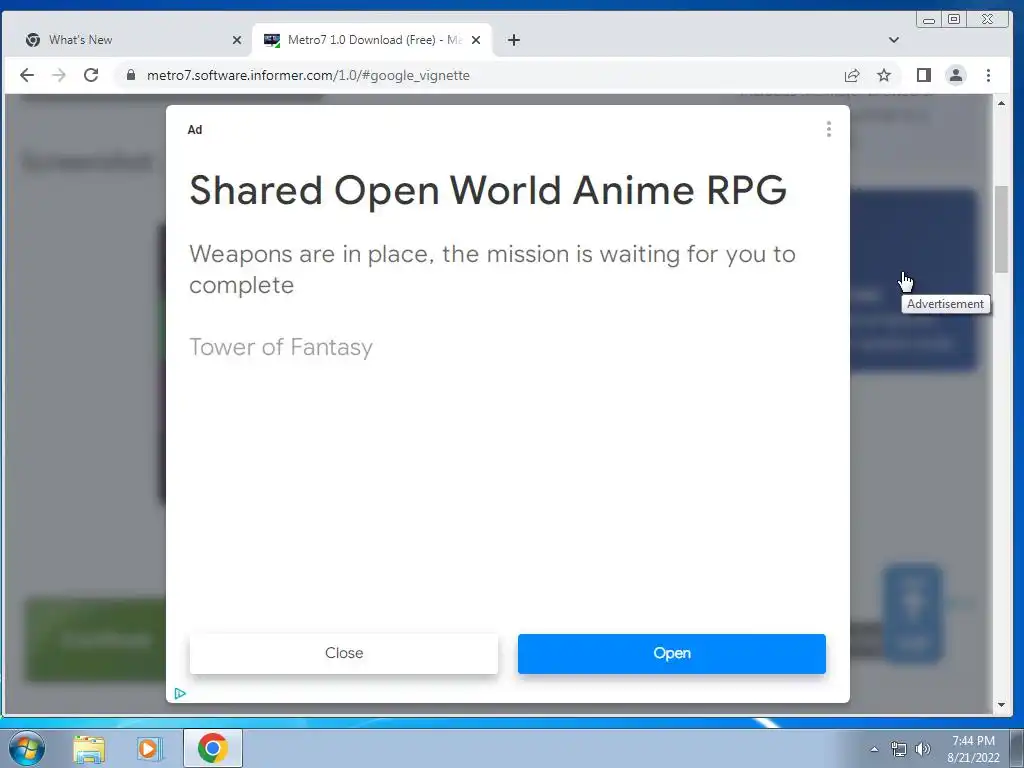
Task: Launch Windows Media Player from taskbar
Action: point(149,748)
